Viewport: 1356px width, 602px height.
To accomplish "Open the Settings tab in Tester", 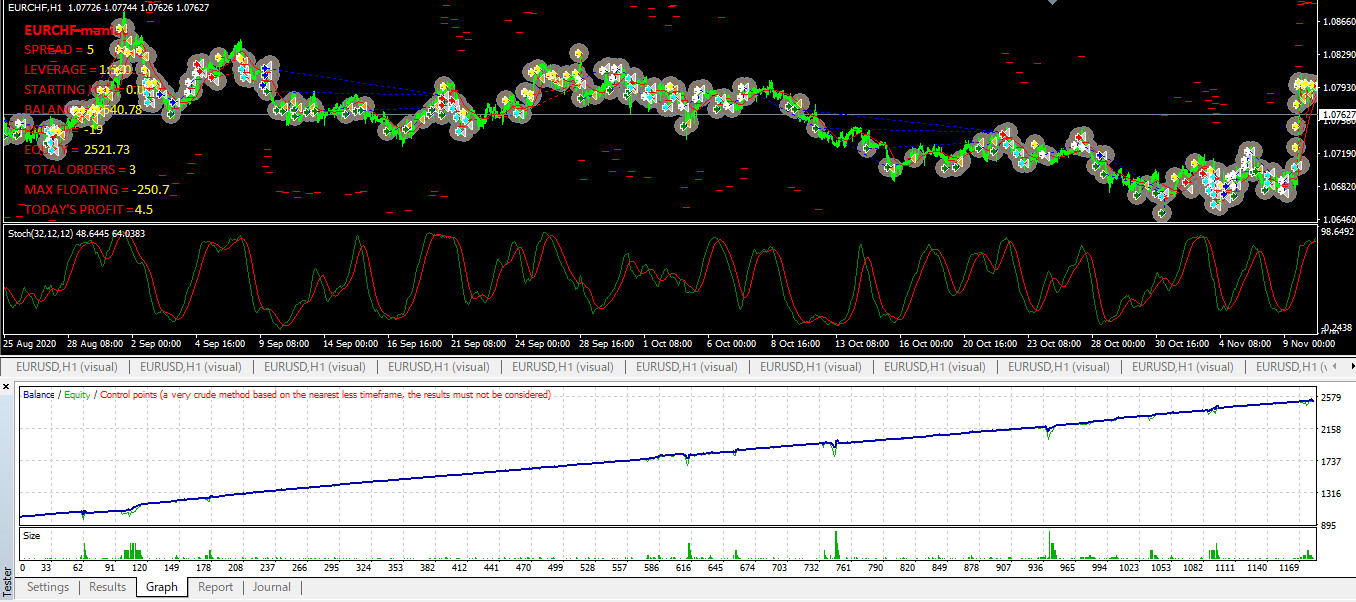I will (48, 587).
